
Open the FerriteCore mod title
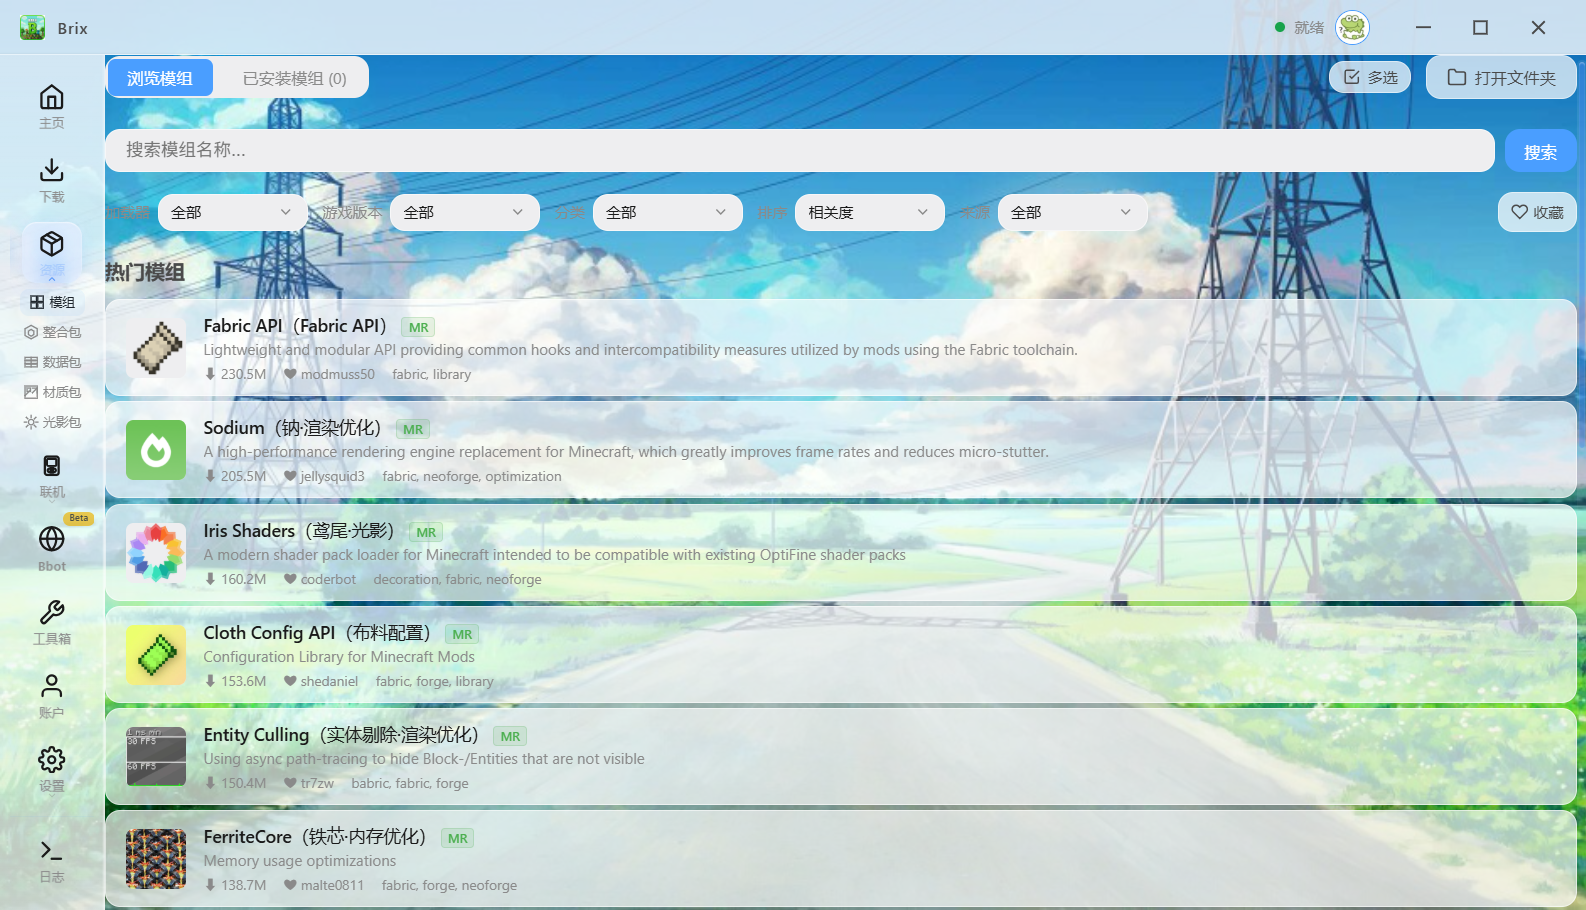[315, 837]
